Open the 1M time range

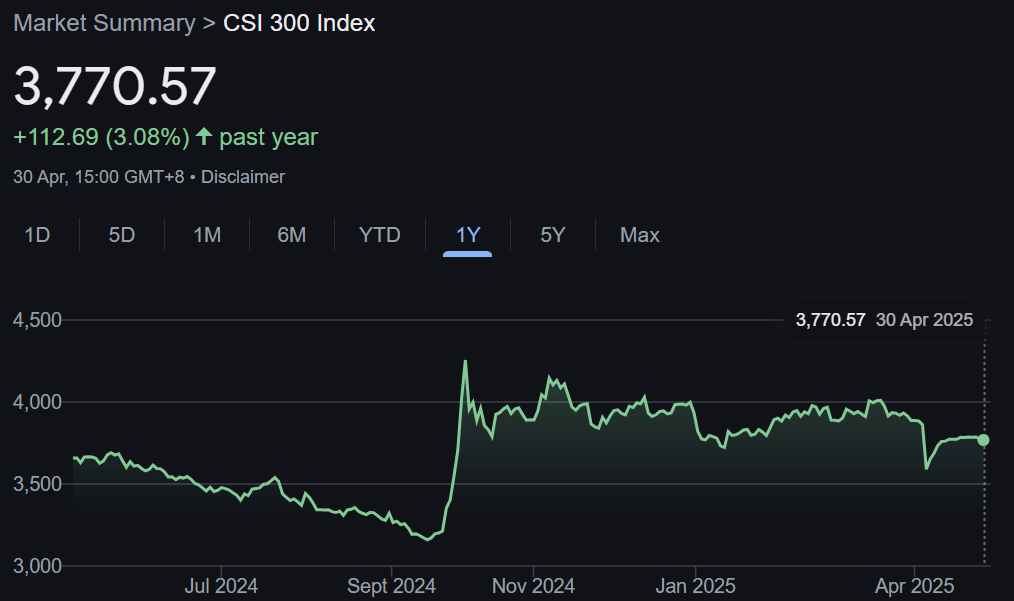tap(206, 234)
